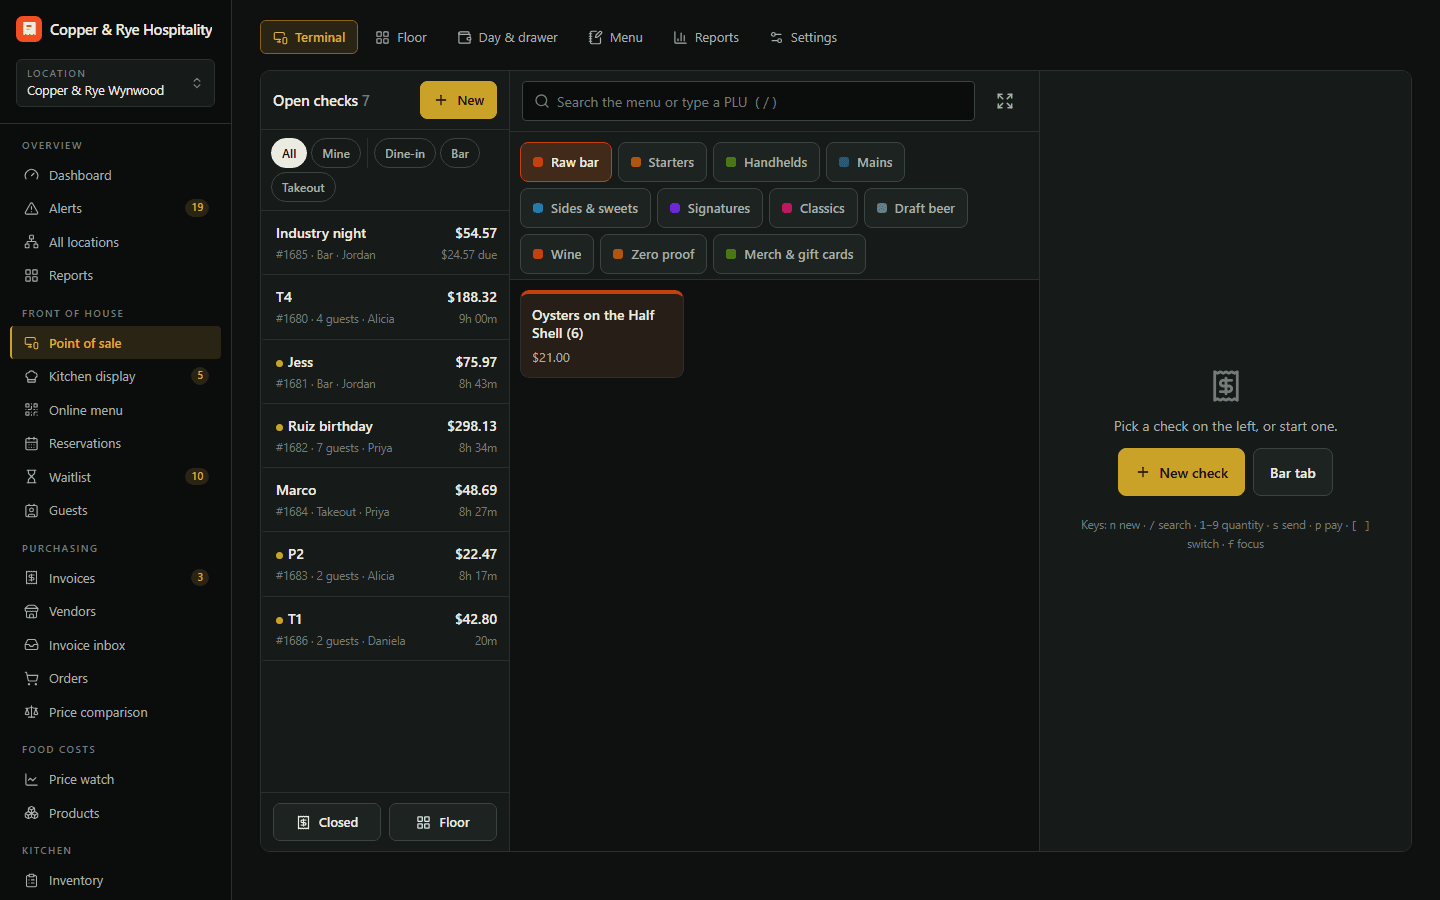The image size is (1440, 900).
Task: Click the Inventory clipboard icon
Action: click(x=31, y=880)
